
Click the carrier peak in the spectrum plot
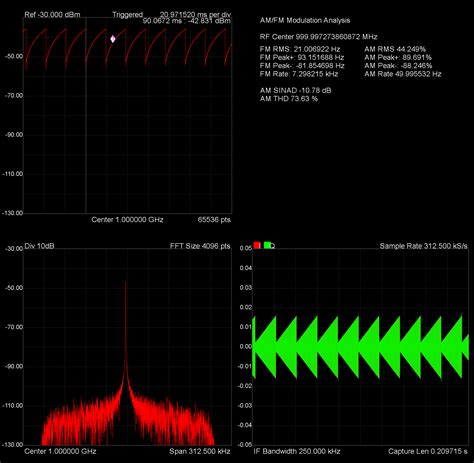[126, 283]
